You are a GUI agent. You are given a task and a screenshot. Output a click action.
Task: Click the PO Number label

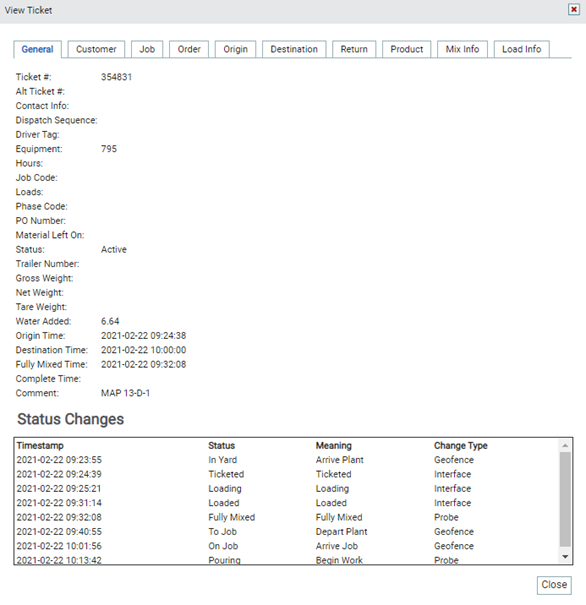tap(41, 221)
